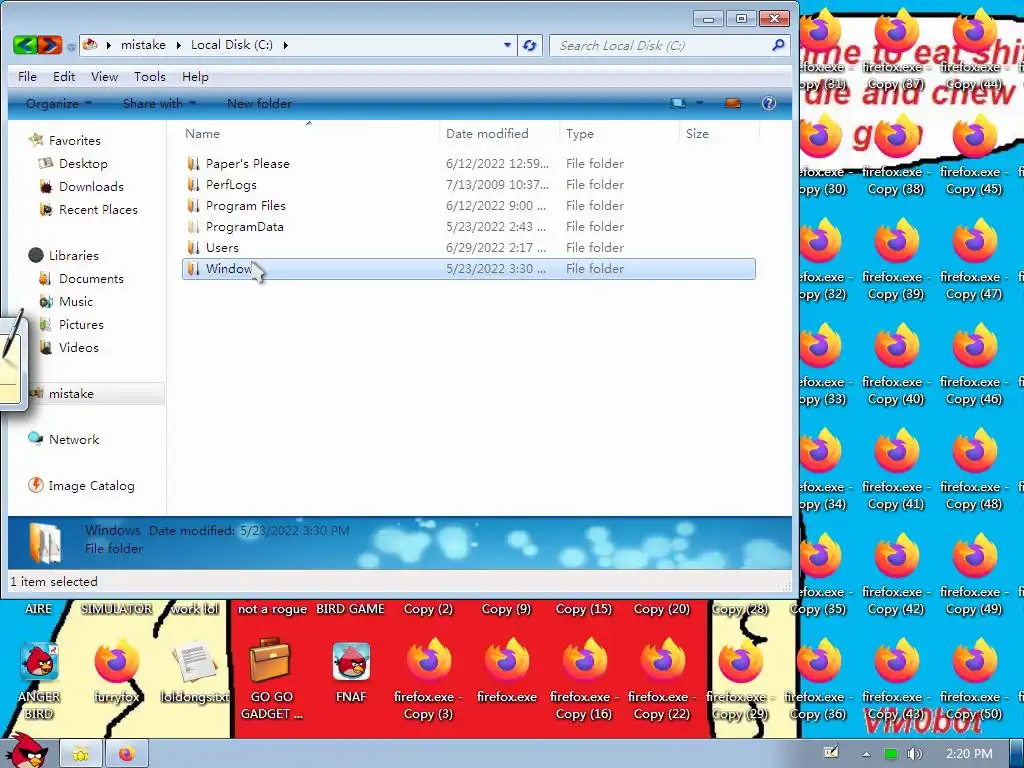The height and width of the screenshot is (768, 1024).
Task: Open the Edit menu
Action: (64, 76)
